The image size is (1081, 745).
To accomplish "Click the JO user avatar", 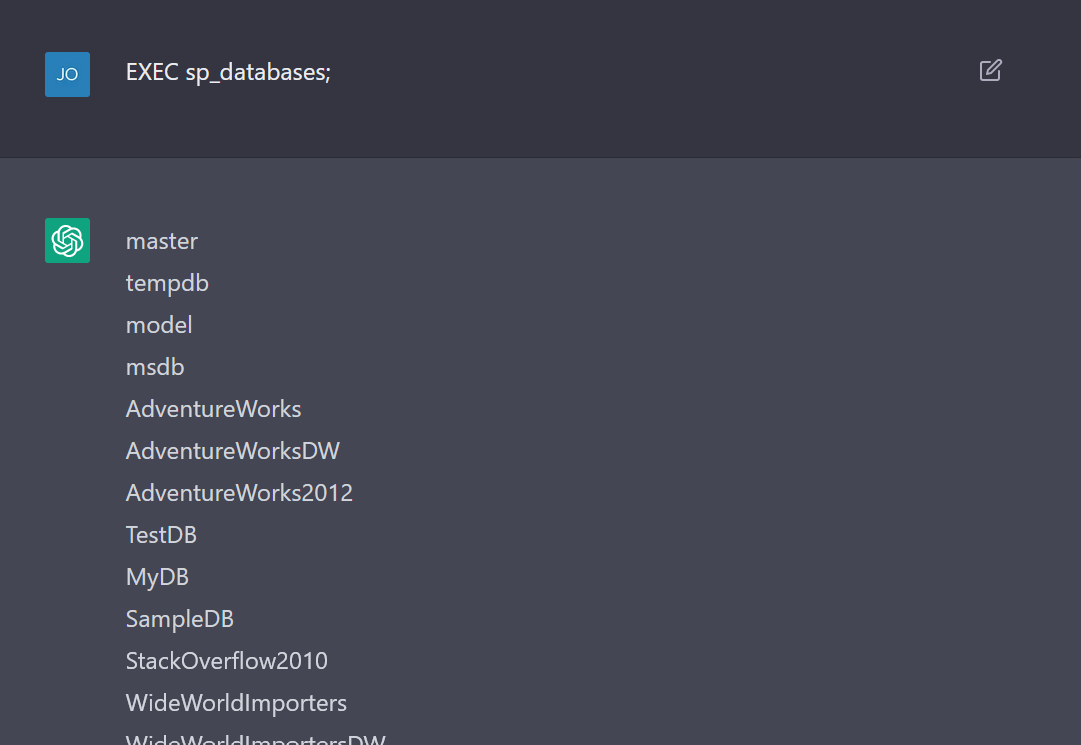I will point(68,74).
